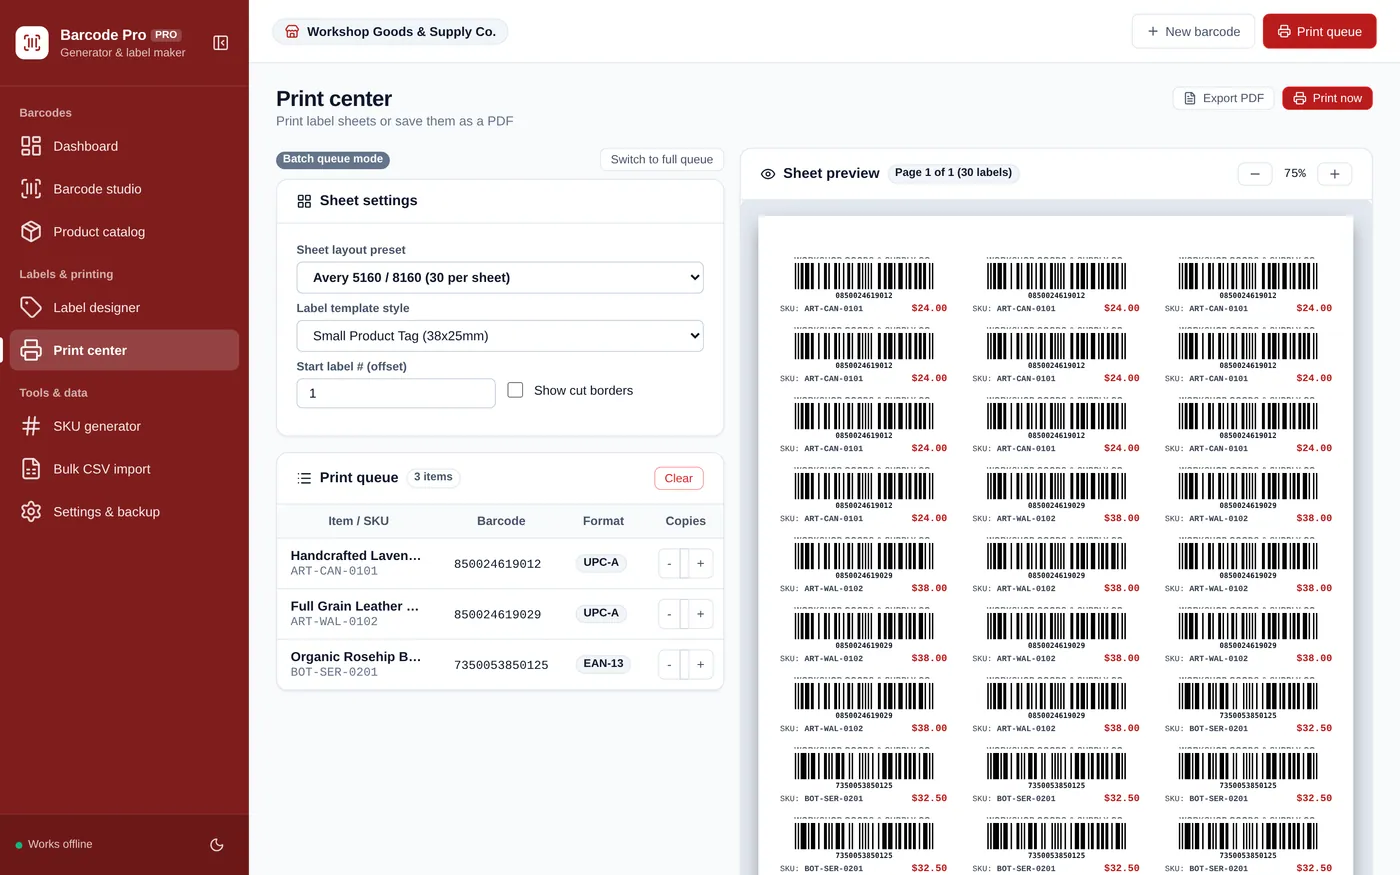Click the Print queue list icon
Image resolution: width=1400 pixels, height=875 pixels.
click(304, 478)
